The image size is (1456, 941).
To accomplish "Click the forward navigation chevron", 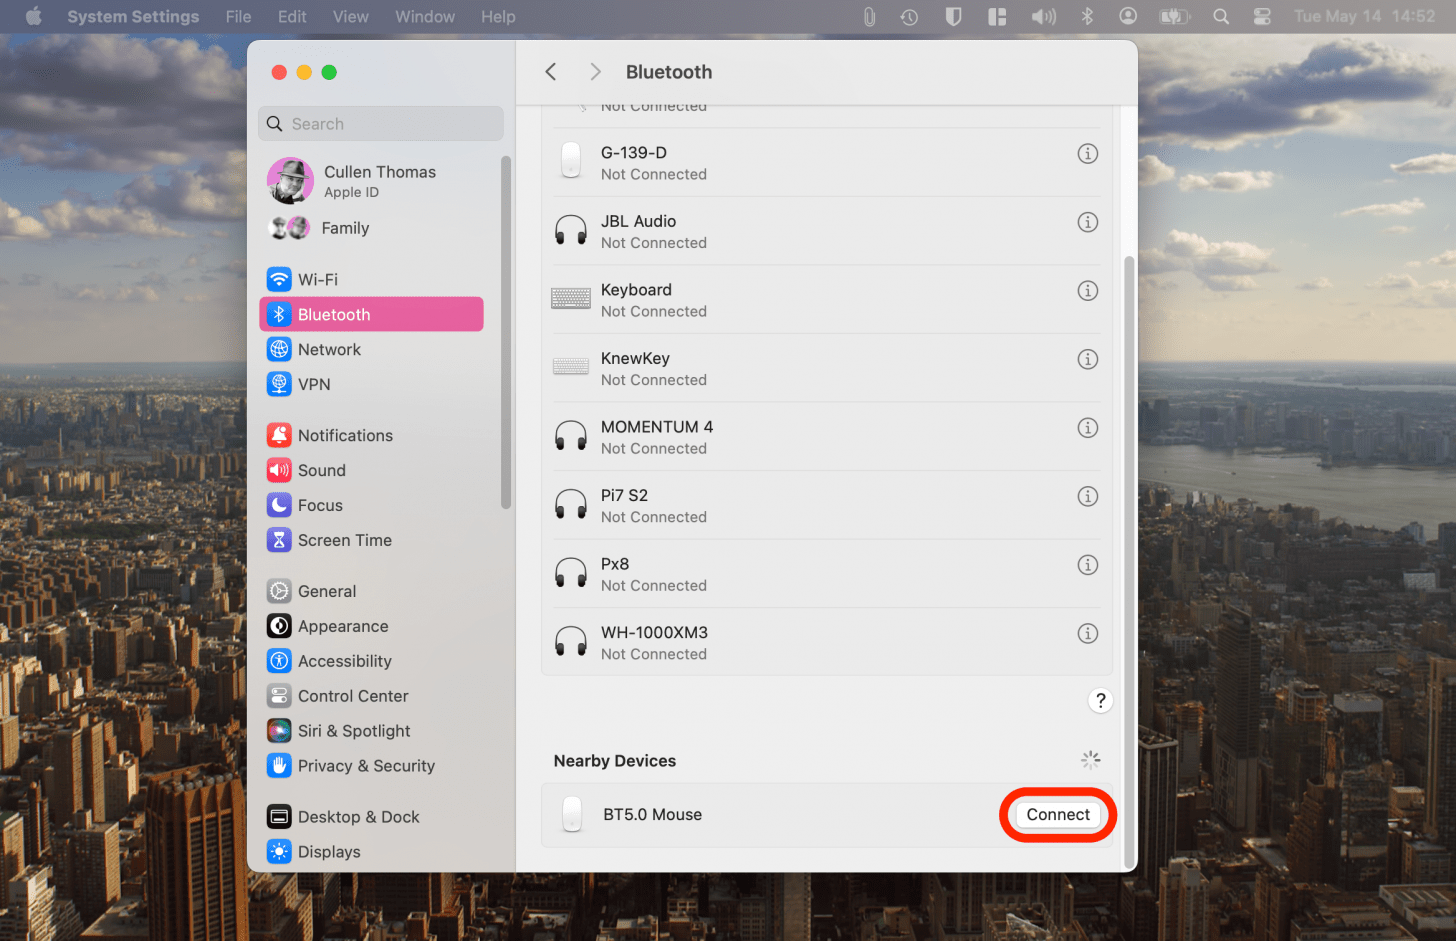I will point(594,71).
